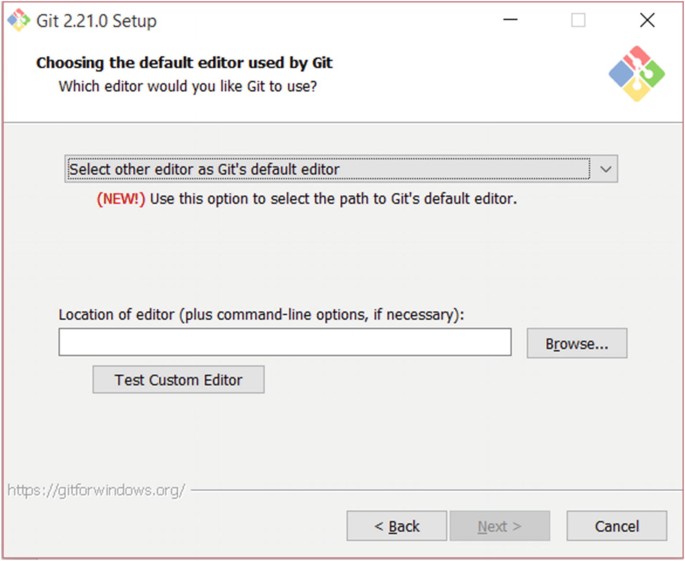Screen dimensions: 685x561
Task: Click the "Which editor would you like" subtitle
Action: click(x=187, y=86)
